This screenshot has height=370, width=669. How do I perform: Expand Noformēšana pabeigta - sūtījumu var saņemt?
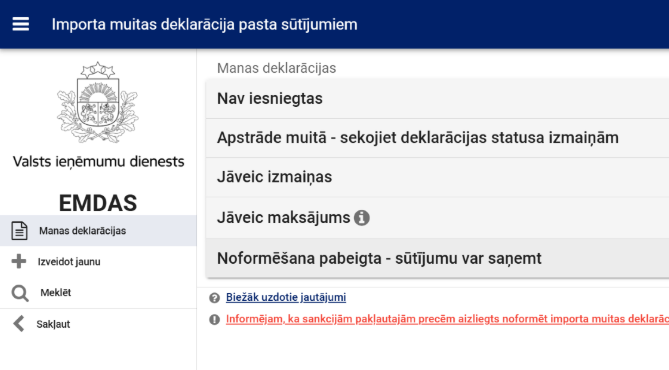point(437,258)
